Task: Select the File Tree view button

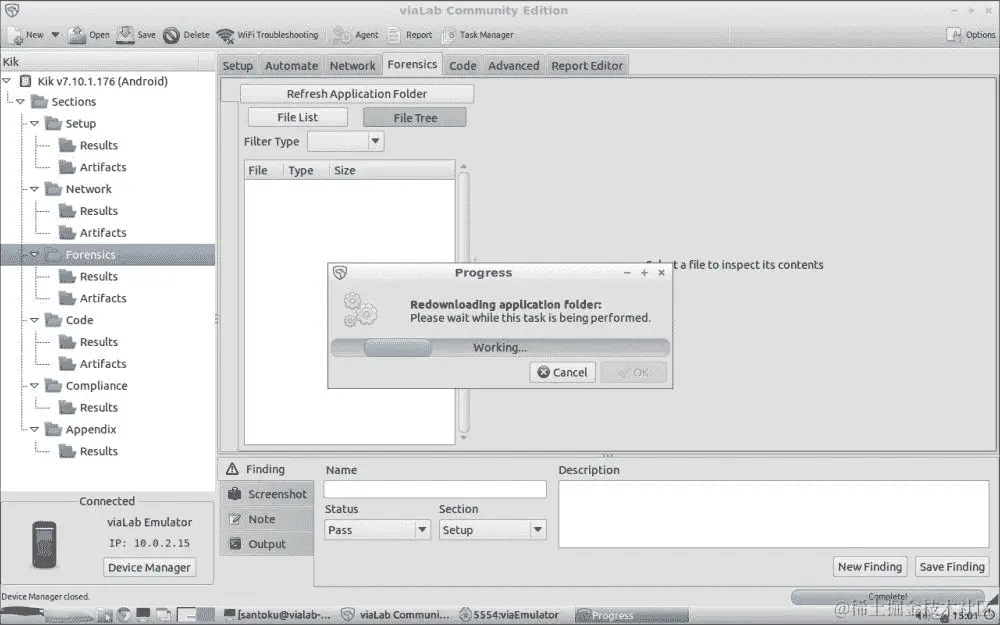Action: [x=415, y=117]
